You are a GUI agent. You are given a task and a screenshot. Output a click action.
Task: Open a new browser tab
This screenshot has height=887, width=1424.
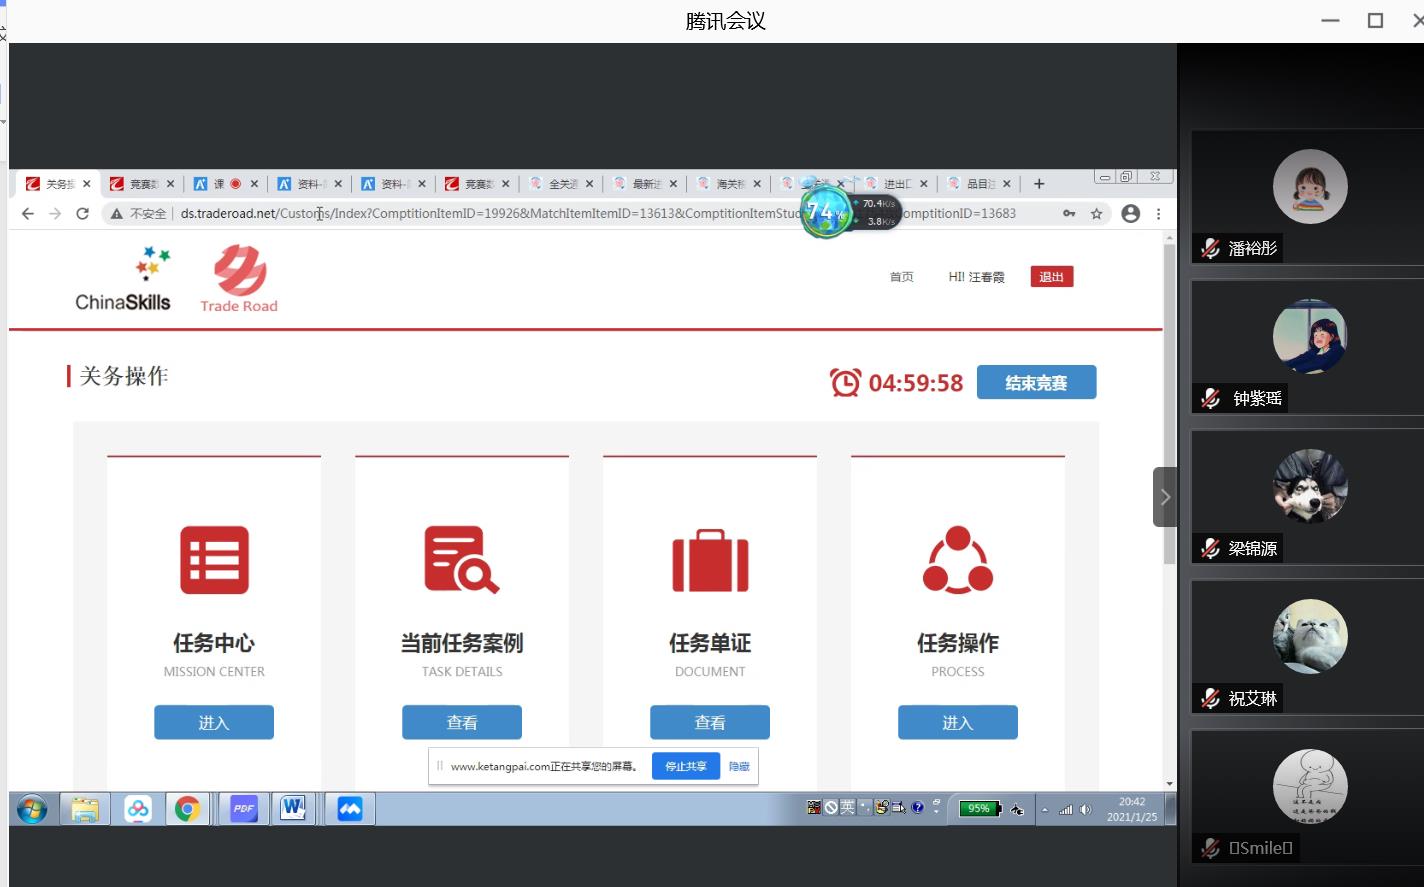(1039, 184)
